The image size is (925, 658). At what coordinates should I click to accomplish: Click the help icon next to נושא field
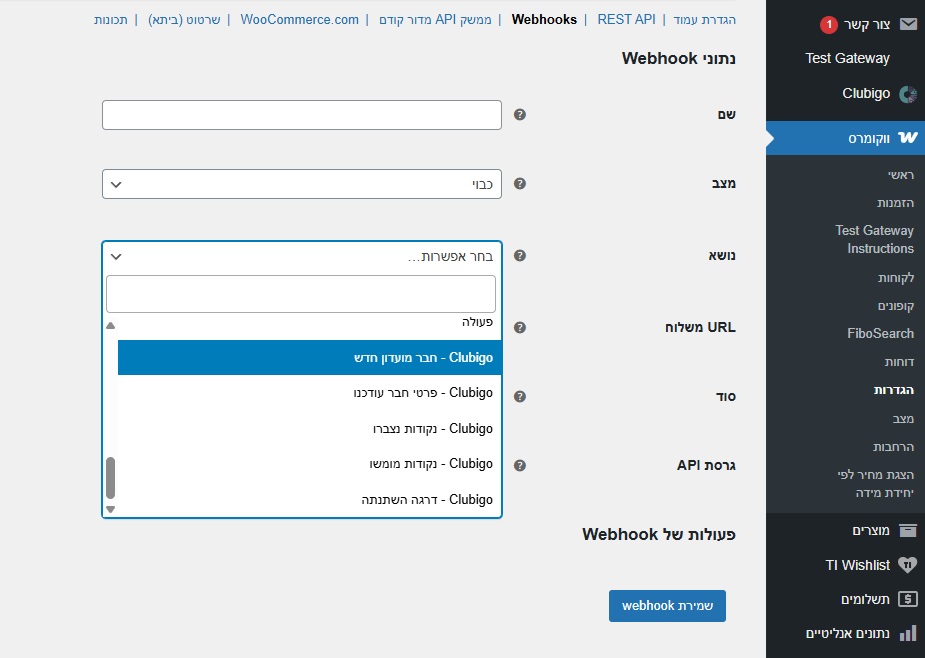[520, 256]
